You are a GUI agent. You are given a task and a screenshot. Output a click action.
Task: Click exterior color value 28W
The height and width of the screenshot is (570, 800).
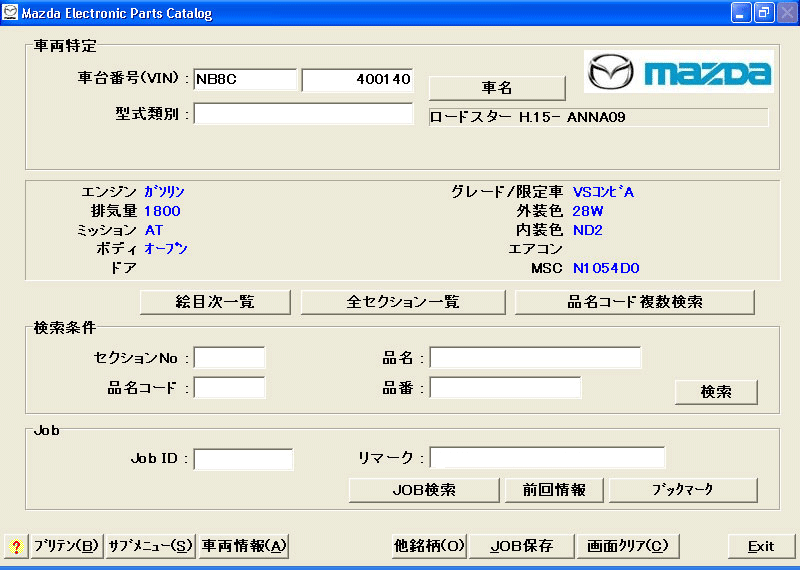click(588, 211)
